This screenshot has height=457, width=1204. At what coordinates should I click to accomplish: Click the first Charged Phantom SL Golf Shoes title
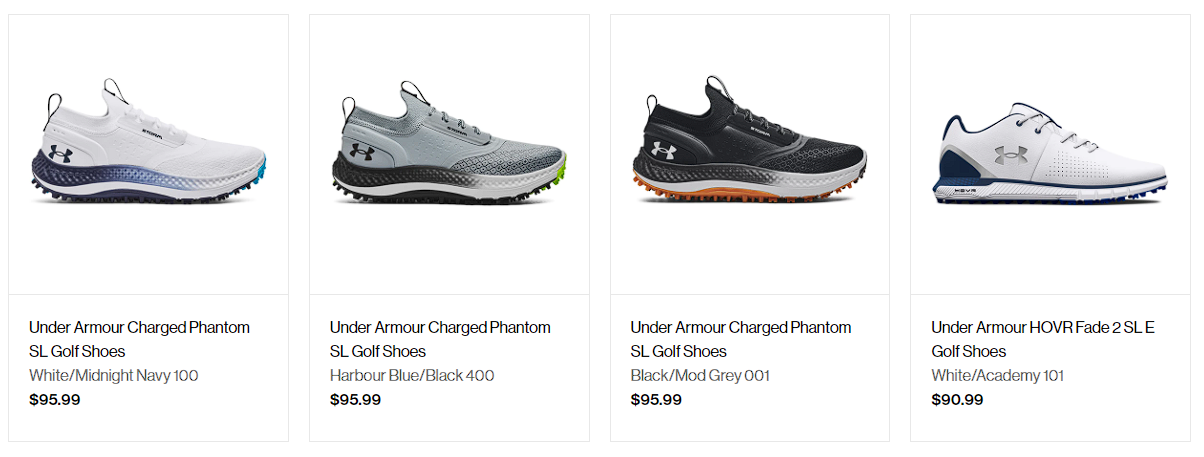139,339
